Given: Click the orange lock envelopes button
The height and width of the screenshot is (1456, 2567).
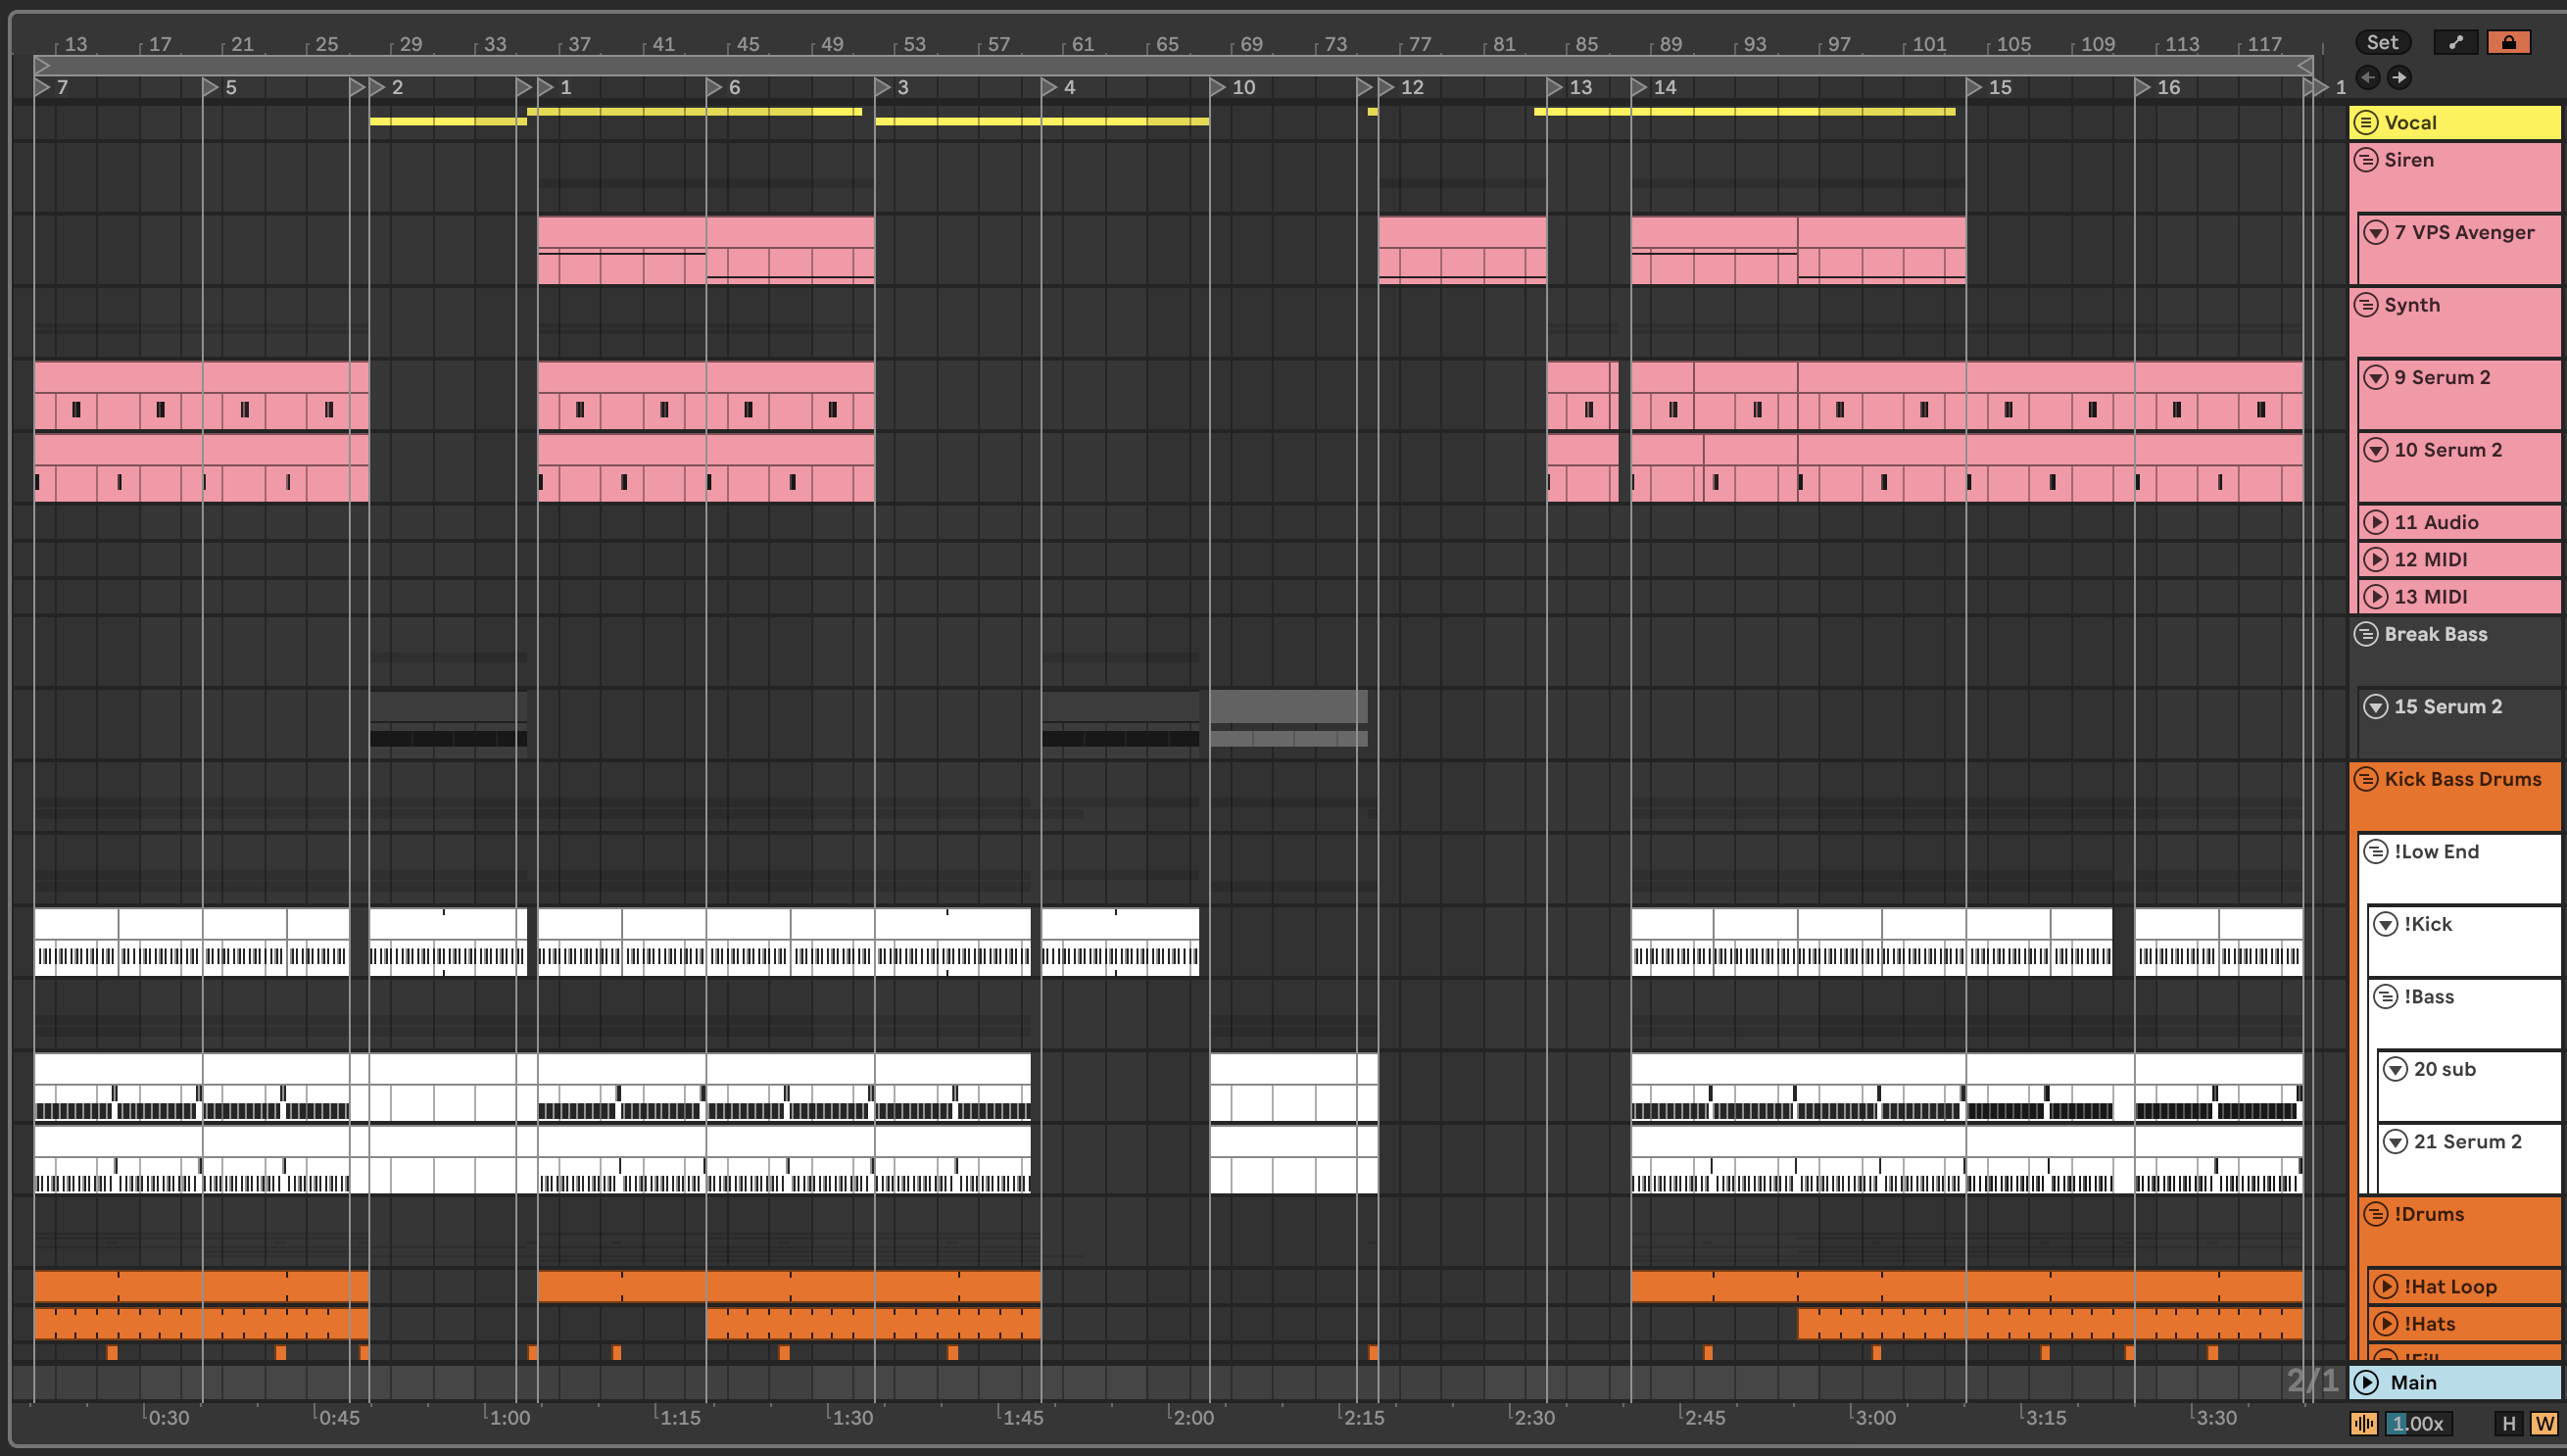Looking at the screenshot, I should coord(2508,42).
